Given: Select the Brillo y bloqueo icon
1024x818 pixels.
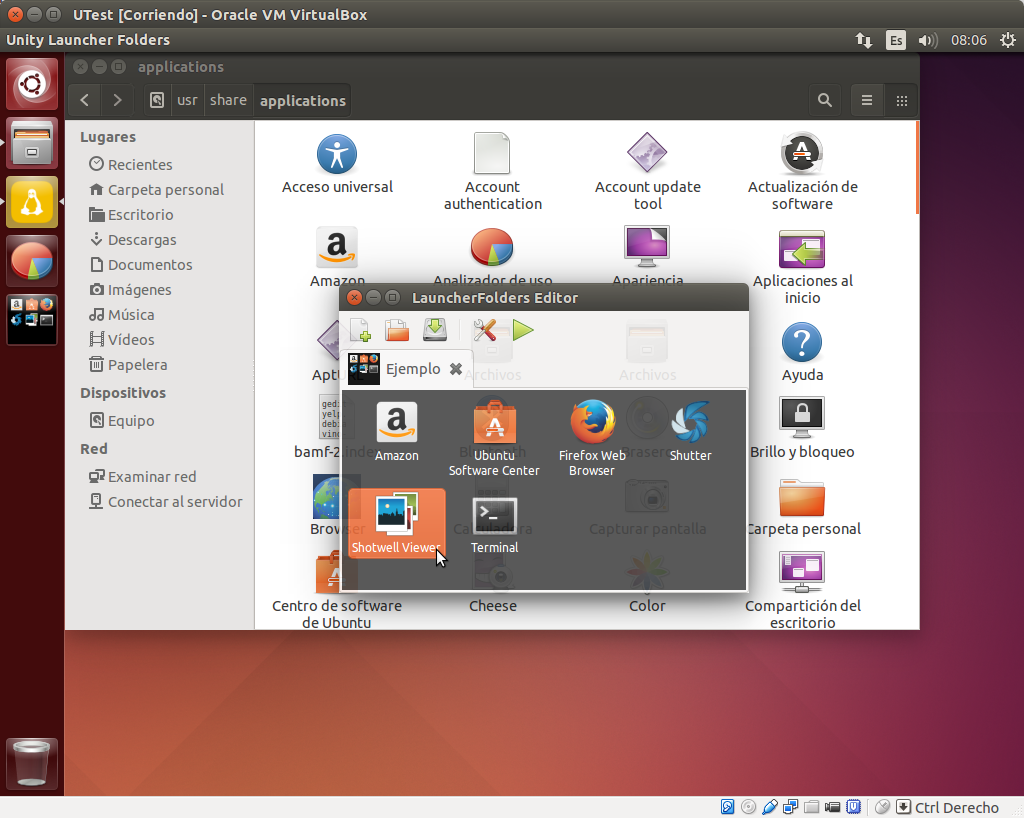Looking at the screenshot, I should click(x=803, y=428).
